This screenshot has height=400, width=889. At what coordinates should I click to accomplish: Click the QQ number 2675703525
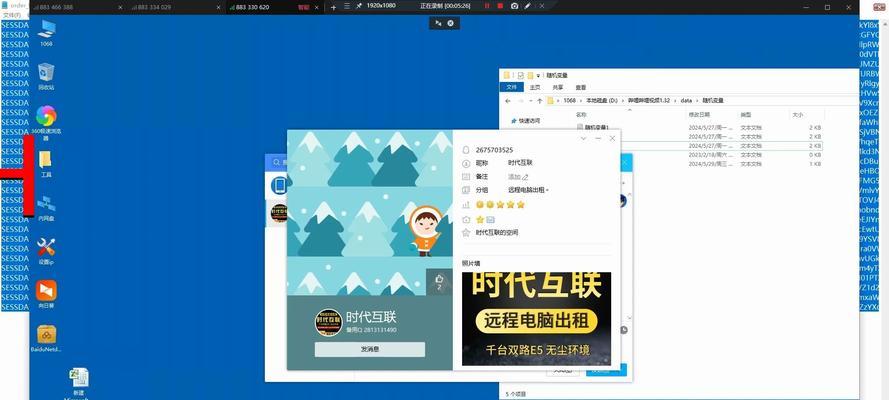[494, 150]
